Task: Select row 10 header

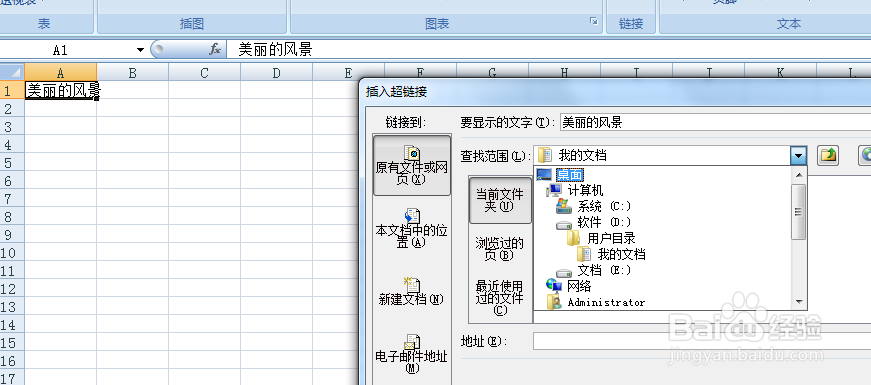Action: coord(12,253)
